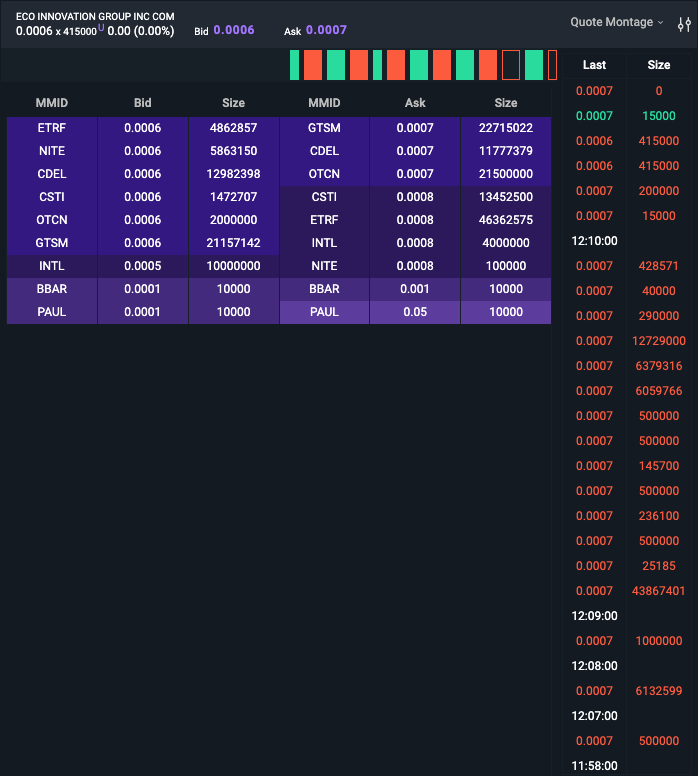698x776 pixels.
Task: Select trade size 6379316
Action: pyautogui.click(x=658, y=366)
